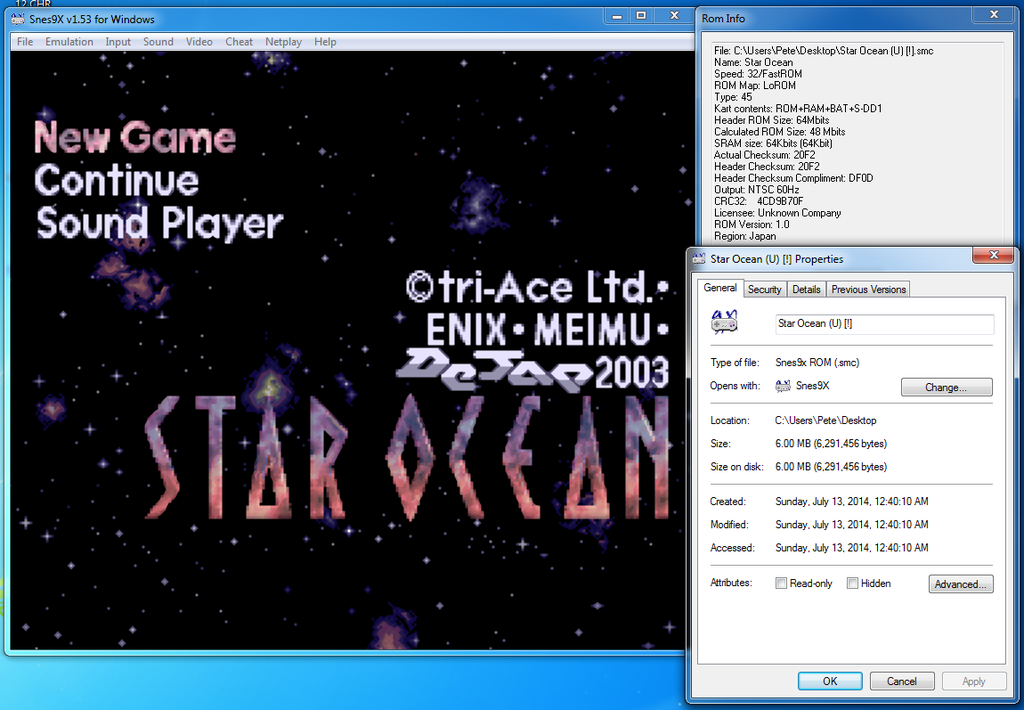Switch to the Security tab
1024x710 pixels.
(764, 289)
